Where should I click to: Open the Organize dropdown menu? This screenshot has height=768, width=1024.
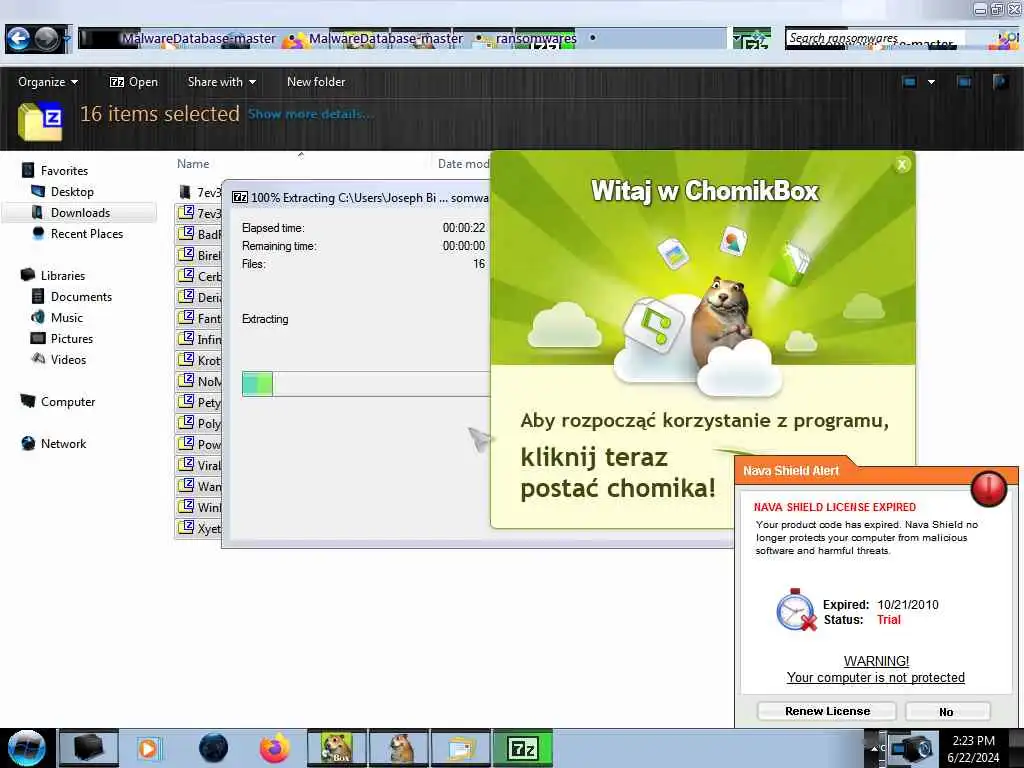click(48, 82)
